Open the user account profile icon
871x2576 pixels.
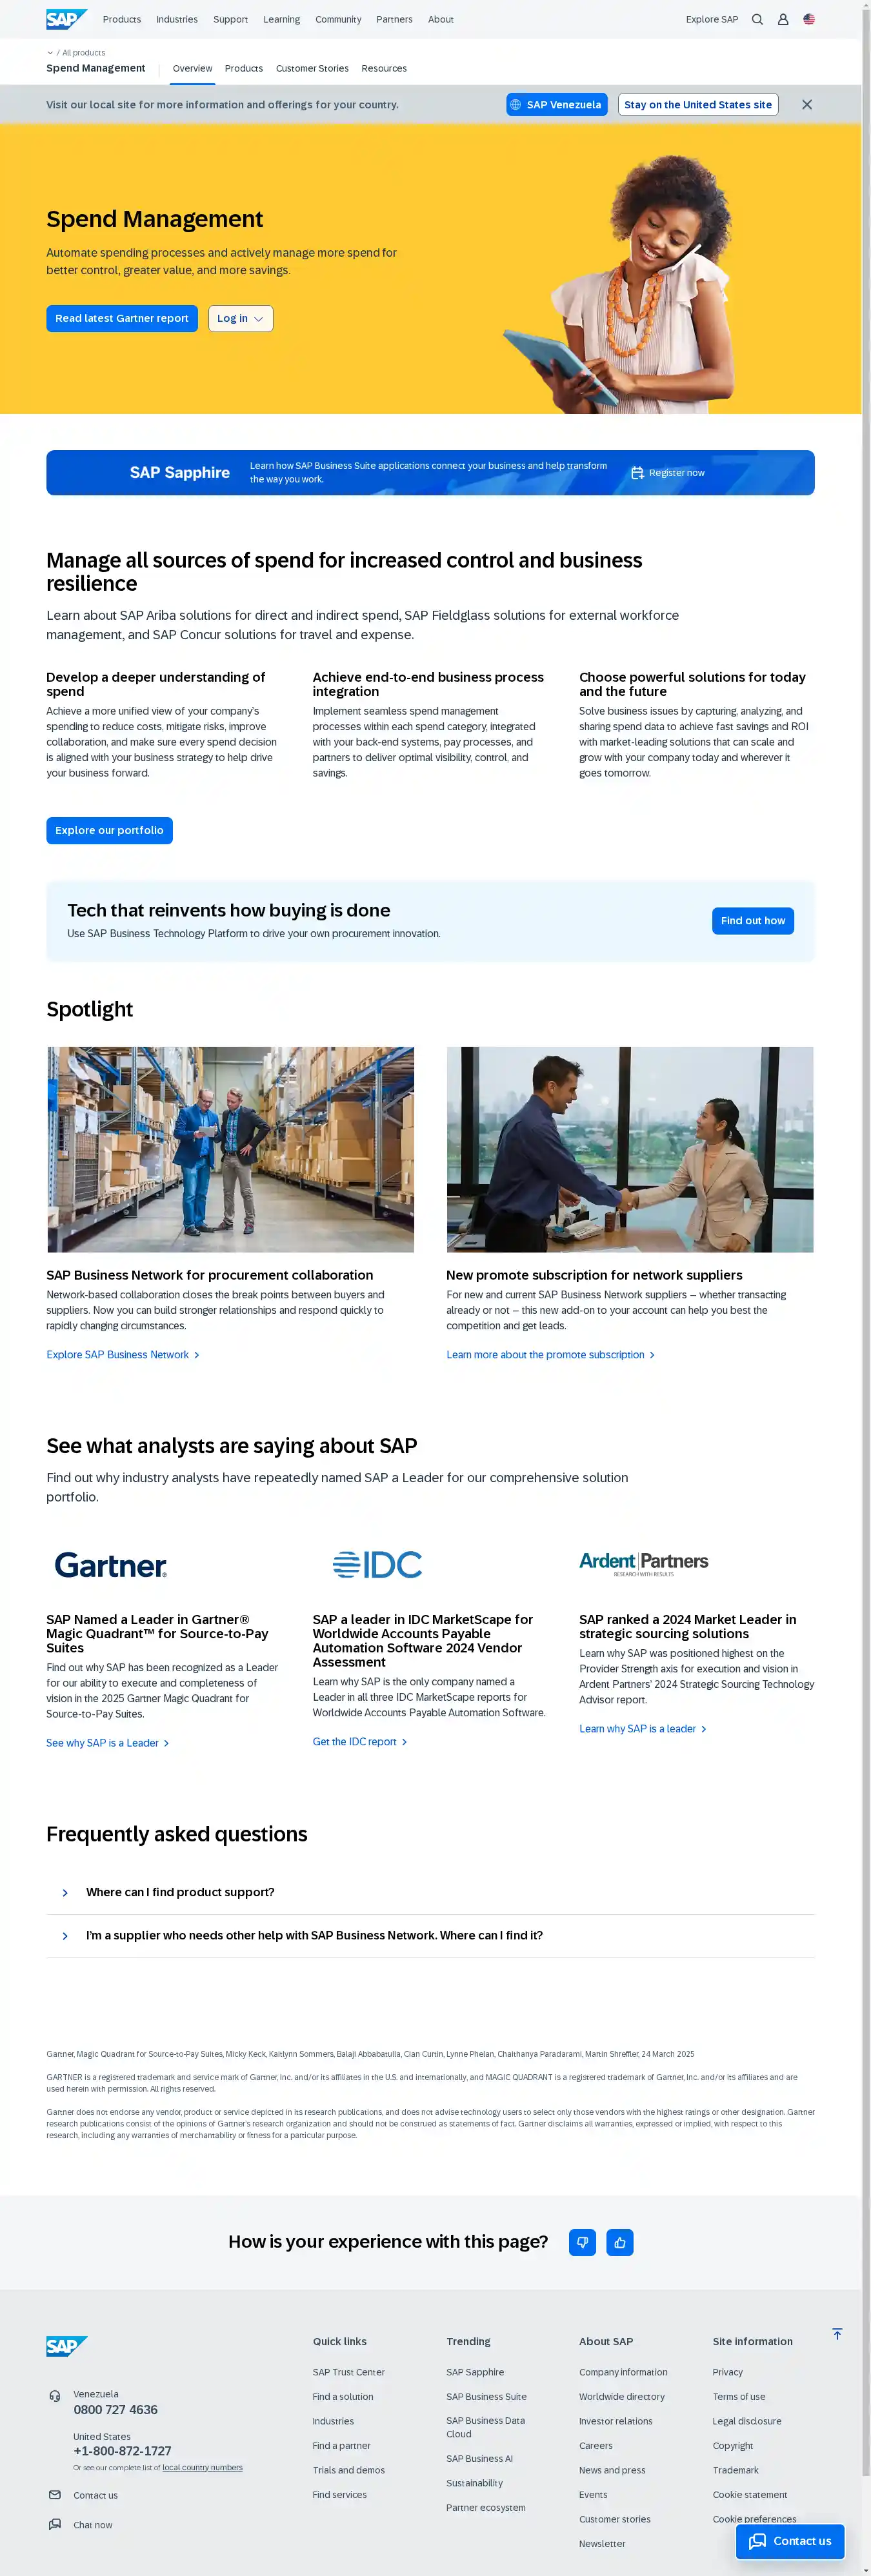tap(783, 19)
